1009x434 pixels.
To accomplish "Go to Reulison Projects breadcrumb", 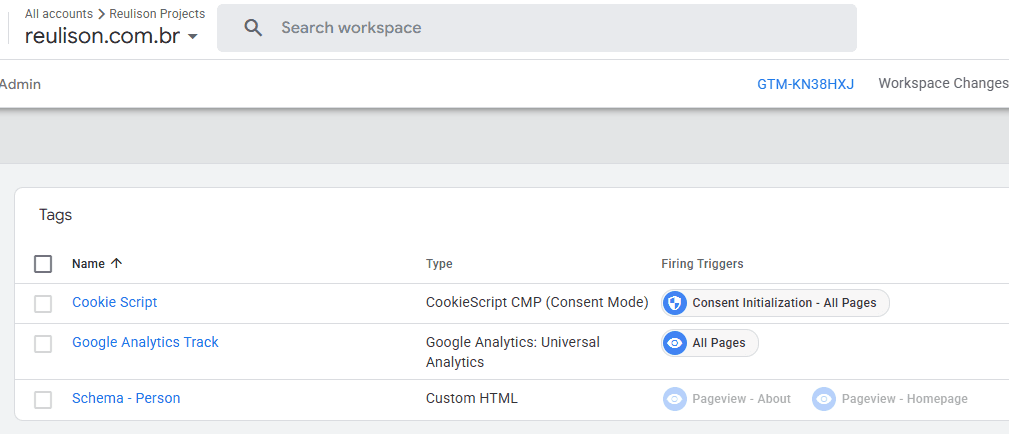I will [x=157, y=14].
